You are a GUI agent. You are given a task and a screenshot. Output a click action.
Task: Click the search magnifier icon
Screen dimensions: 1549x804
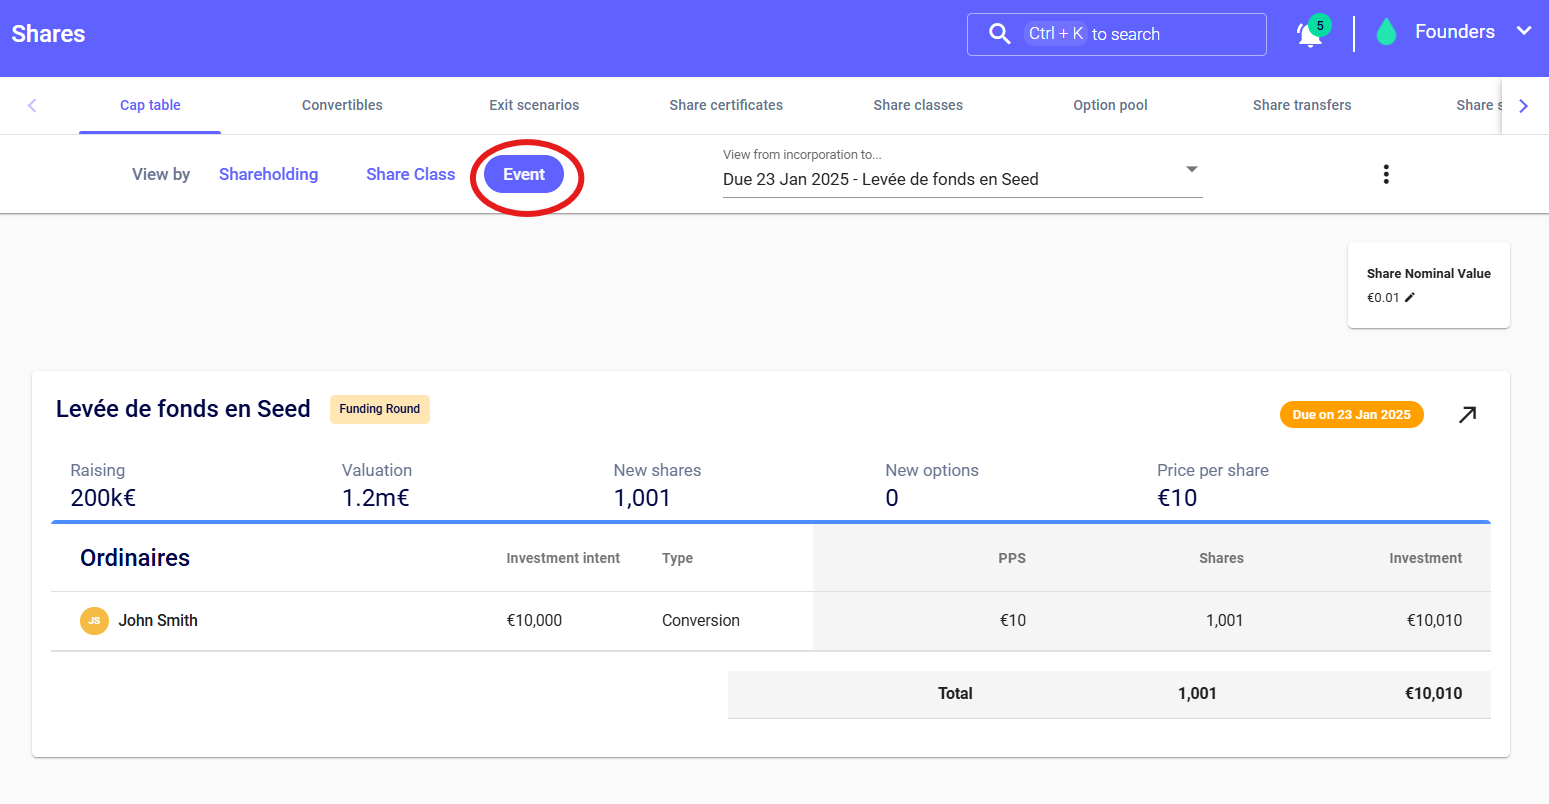tap(999, 34)
